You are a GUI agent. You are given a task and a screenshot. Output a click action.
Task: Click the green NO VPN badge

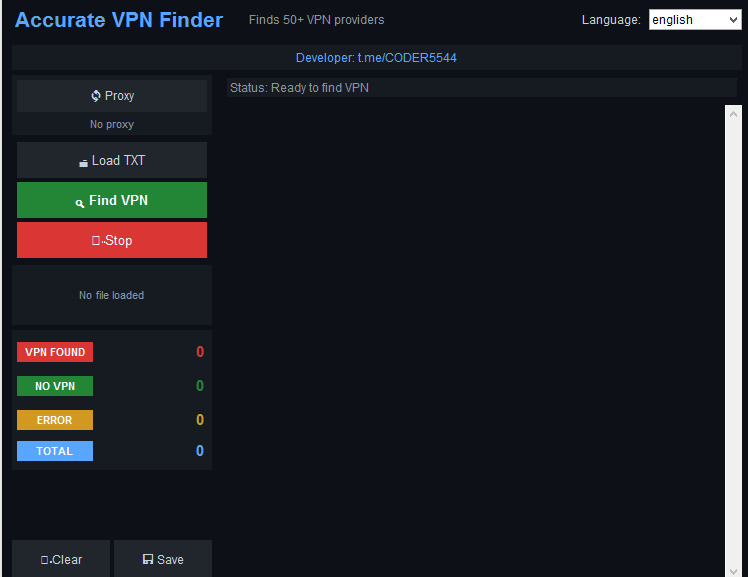coord(55,386)
